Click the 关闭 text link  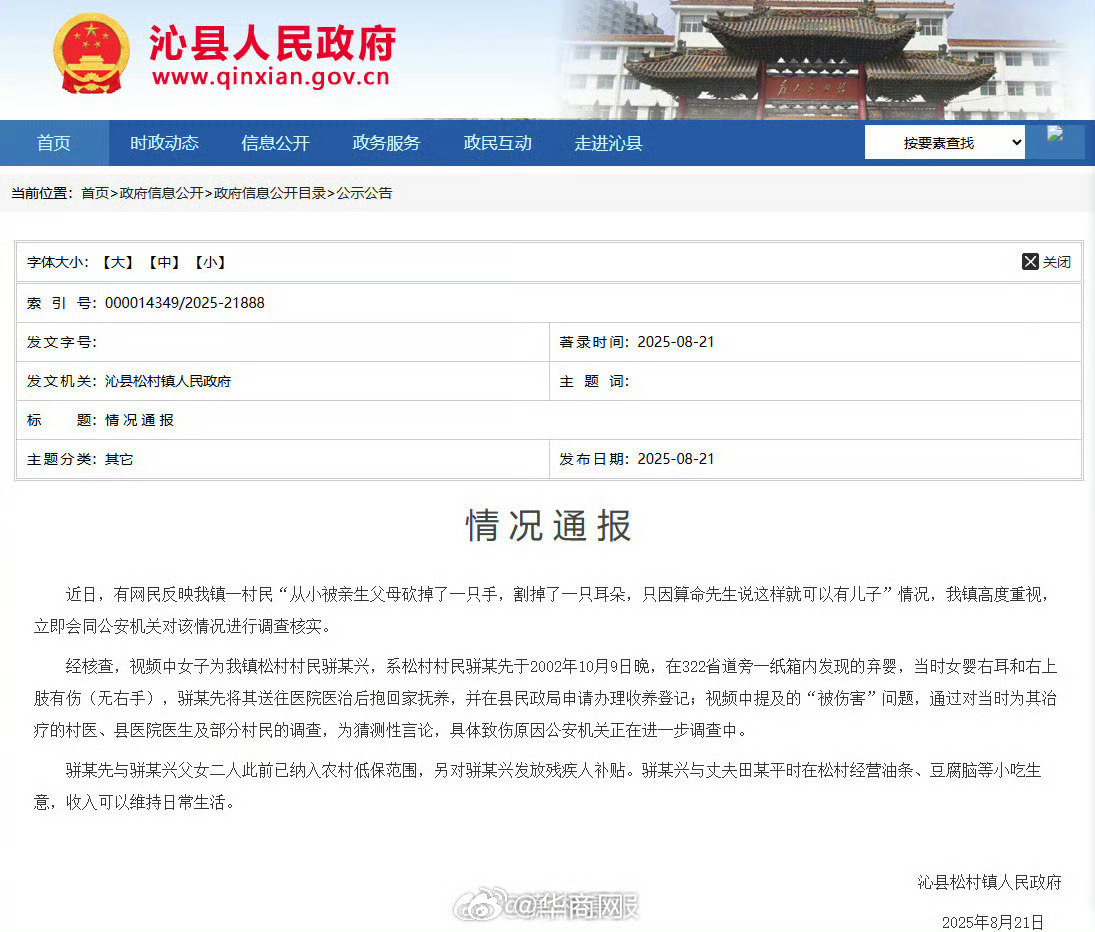click(x=1057, y=262)
